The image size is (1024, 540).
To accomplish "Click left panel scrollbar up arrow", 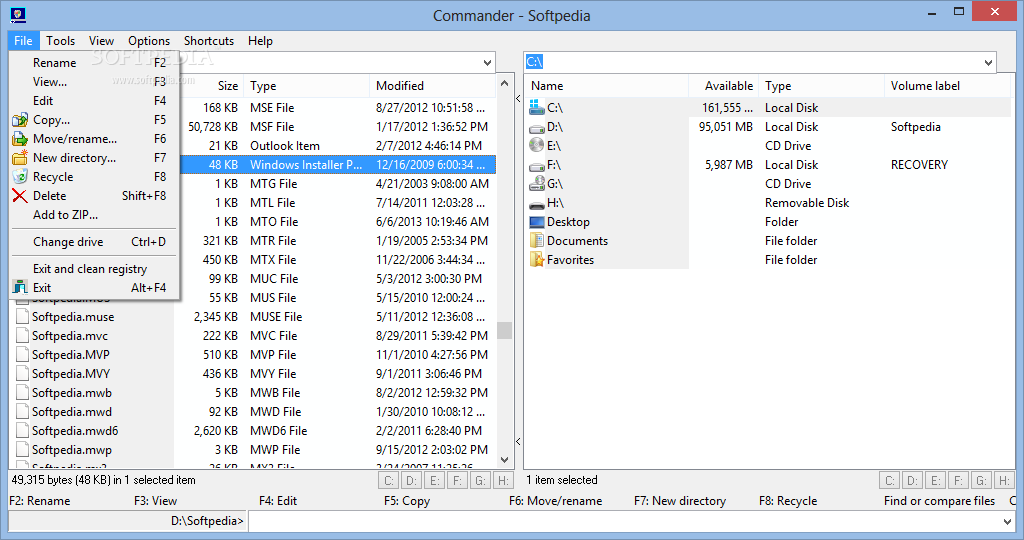I will [x=504, y=84].
